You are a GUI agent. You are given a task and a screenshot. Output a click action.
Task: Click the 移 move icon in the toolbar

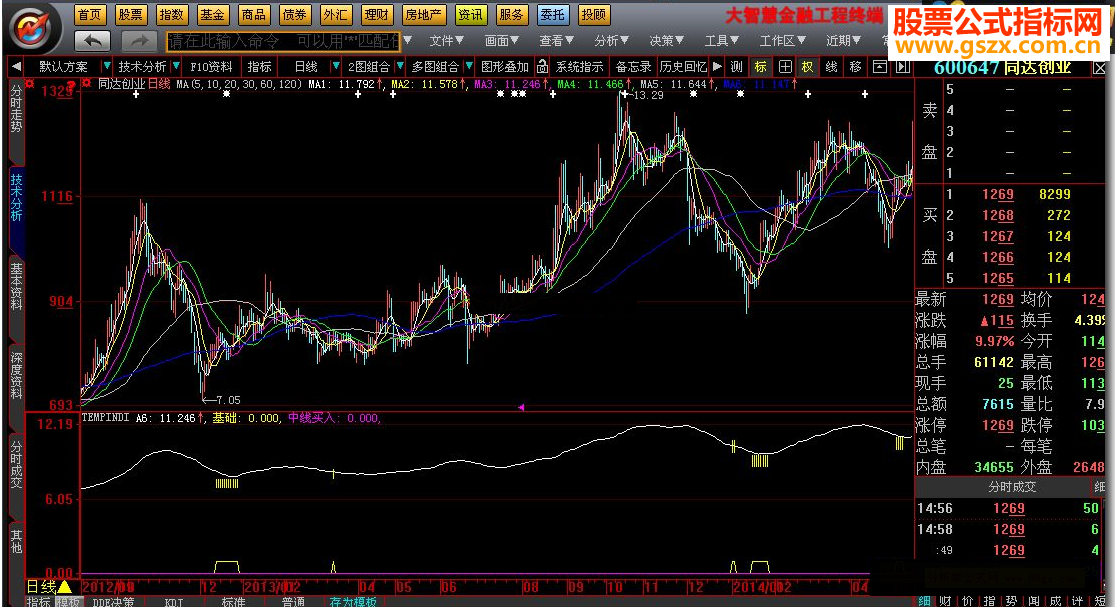click(855, 66)
